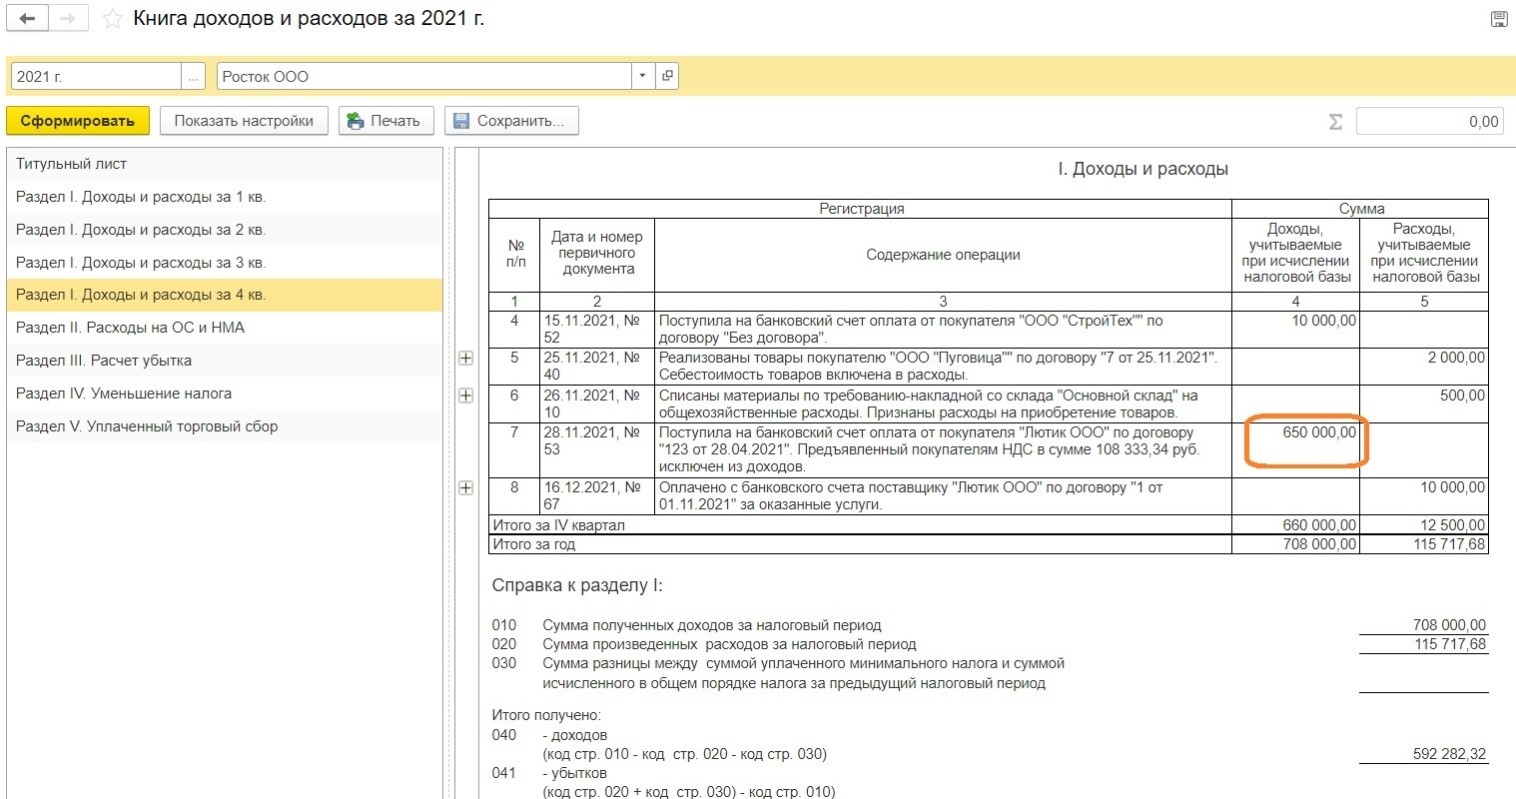The height and width of the screenshot is (799, 1516).
Task: Expand row 8 grouping plus sign
Action: click(x=465, y=488)
